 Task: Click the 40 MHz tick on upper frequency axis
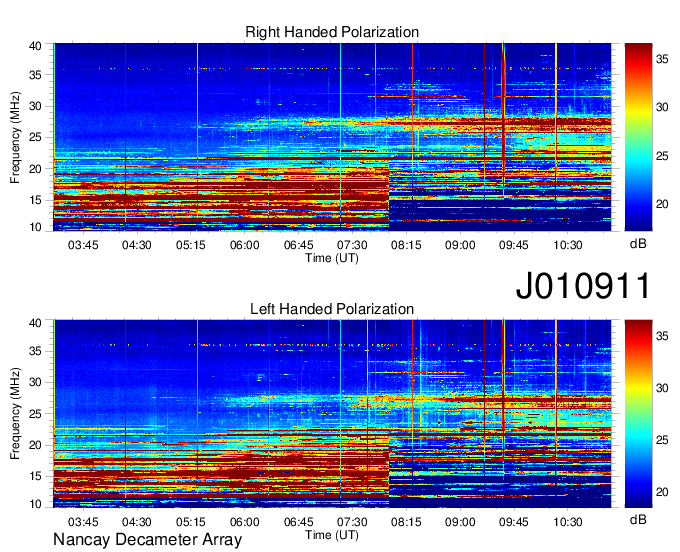click(x=35, y=46)
